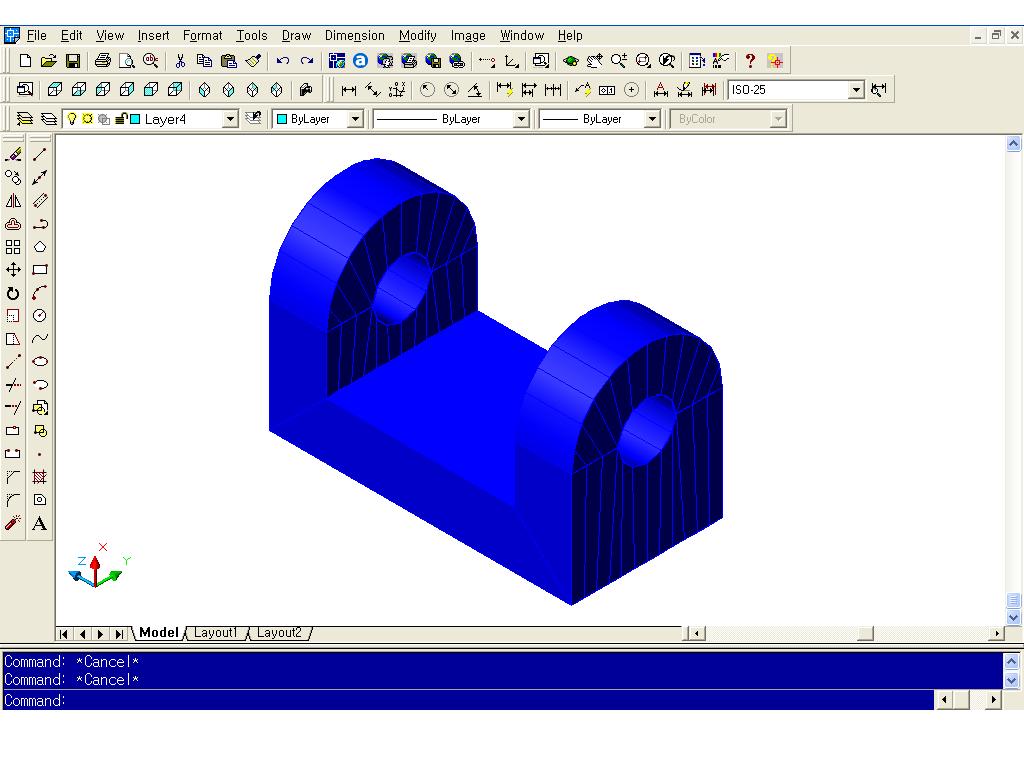Create a new drawing with New icon

[25, 61]
